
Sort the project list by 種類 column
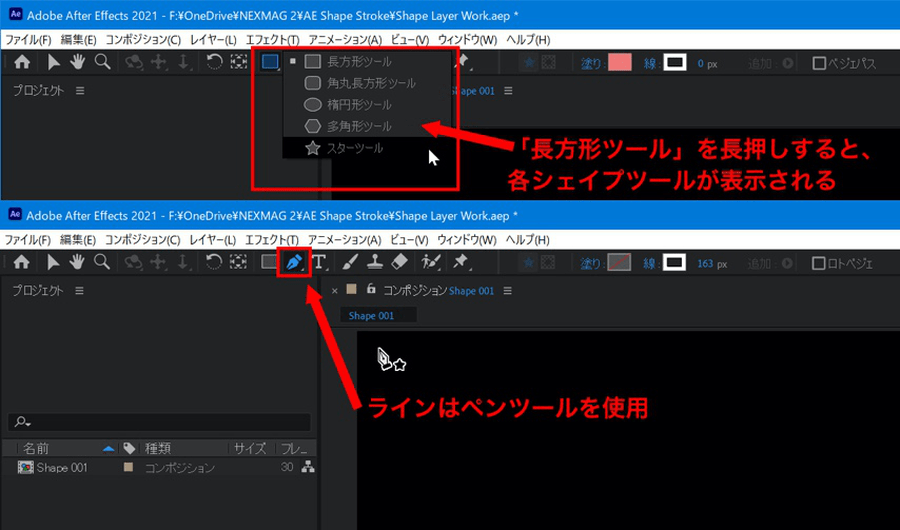click(x=157, y=448)
